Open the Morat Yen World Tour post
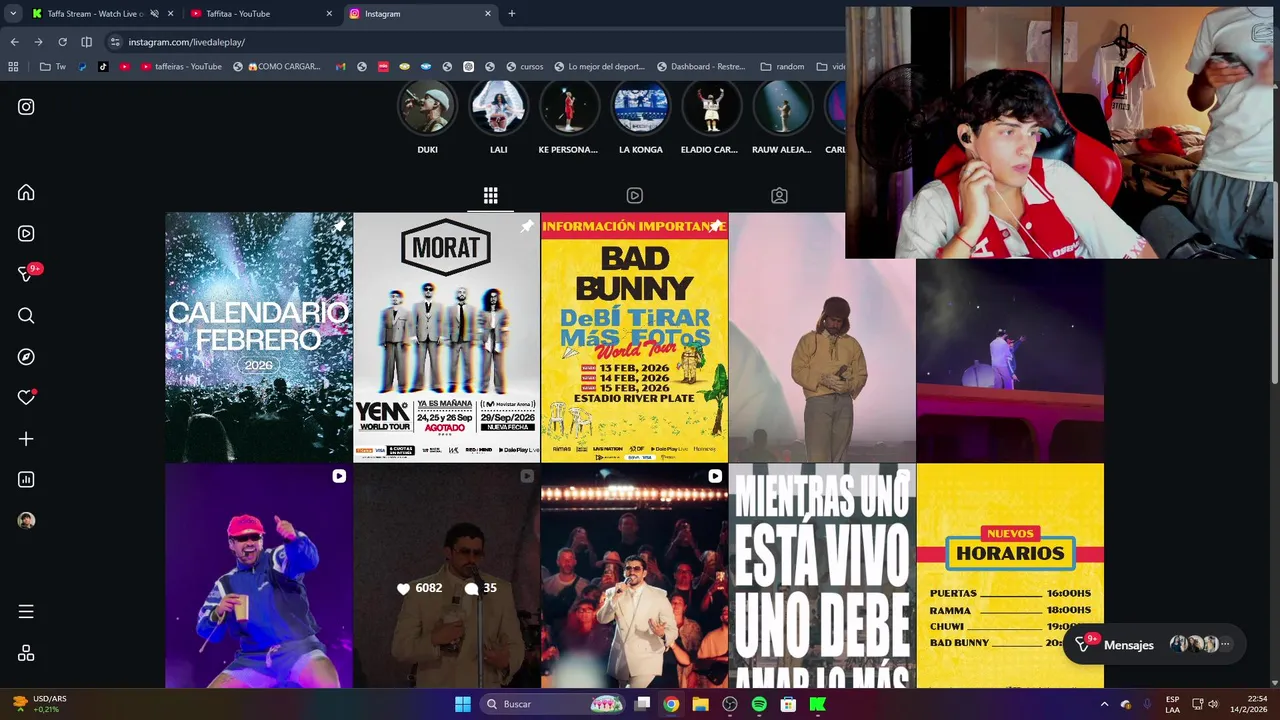The width and height of the screenshot is (1280, 720). (446, 337)
